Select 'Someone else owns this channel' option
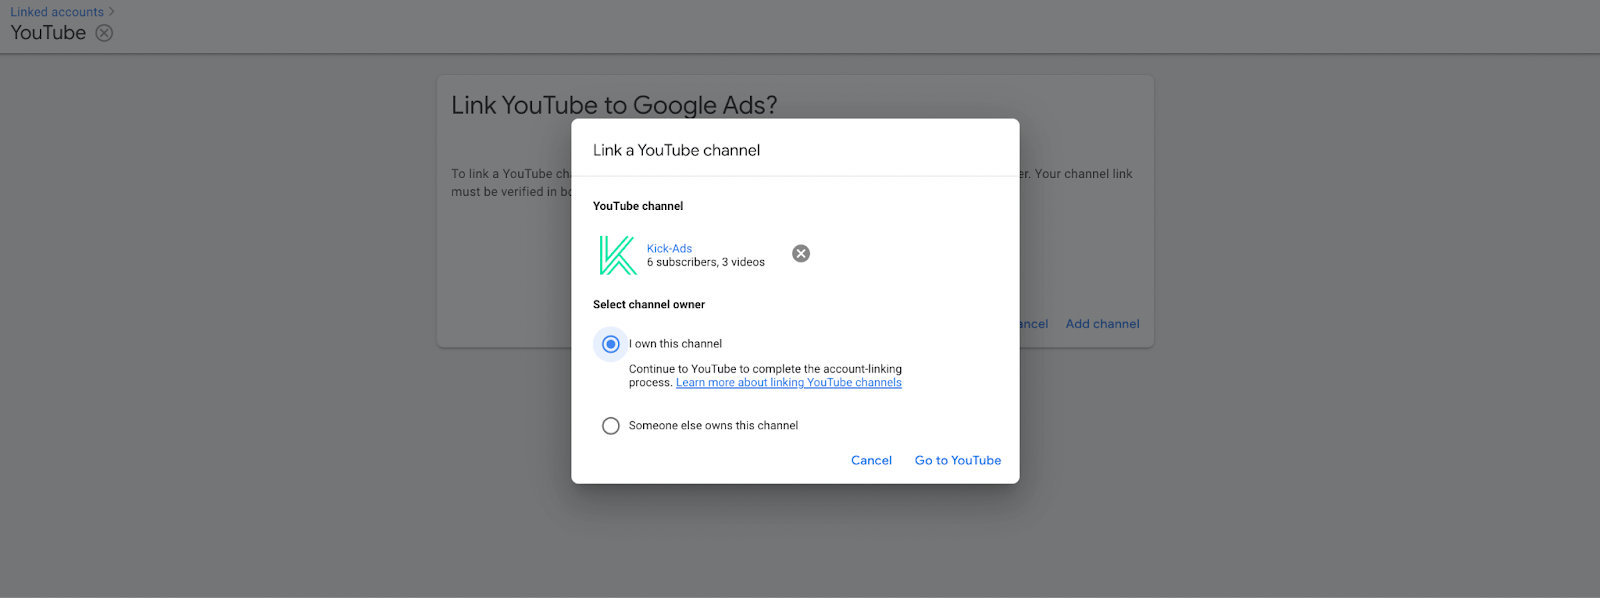The width and height of the screenshot is (1600, 598). (x=611, y=426)
